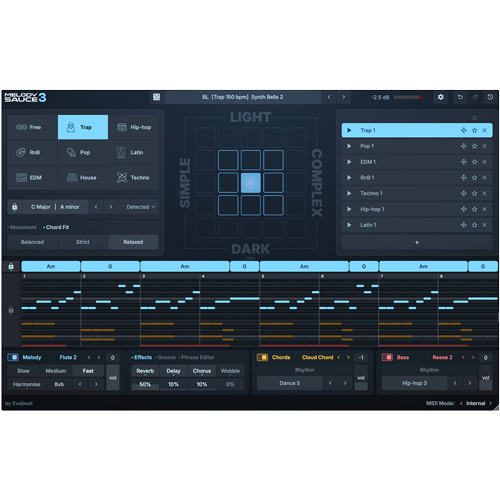The width and height of the screenshot is (500, 500).
Task: Switch to the Chord Fit tab
Action: (57, 227)
